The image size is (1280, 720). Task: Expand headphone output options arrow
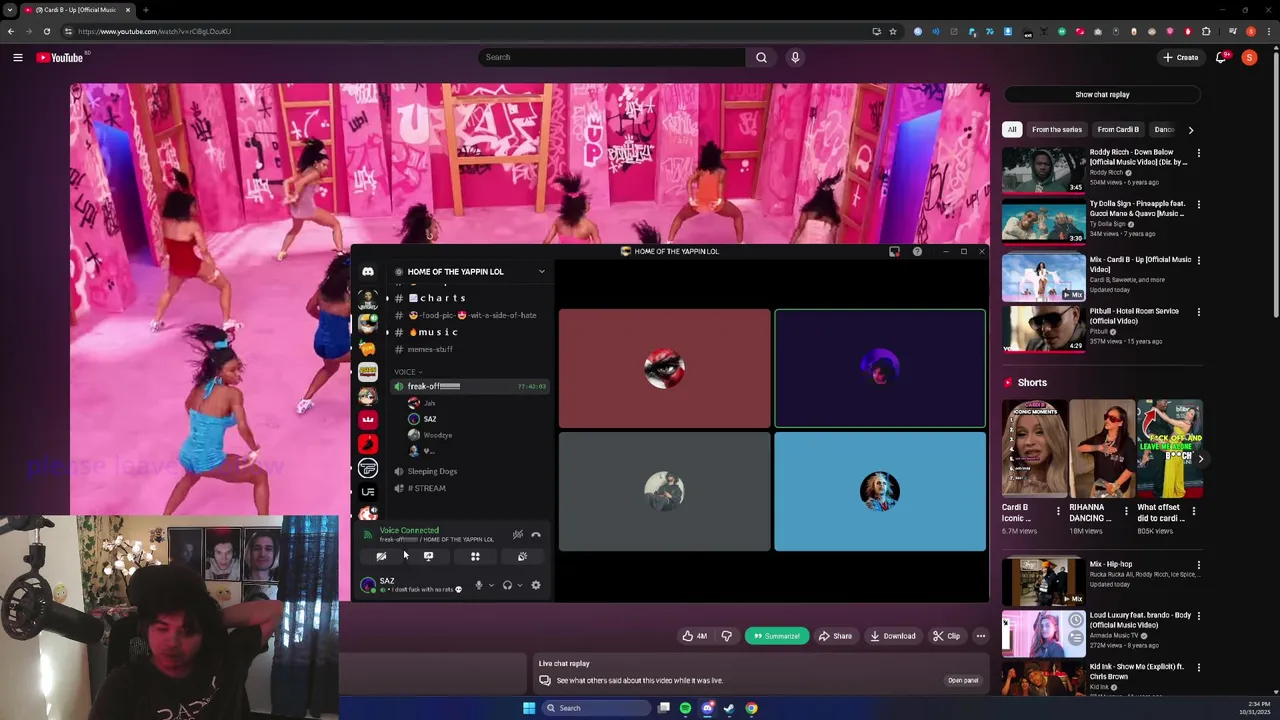click(519, 585)
